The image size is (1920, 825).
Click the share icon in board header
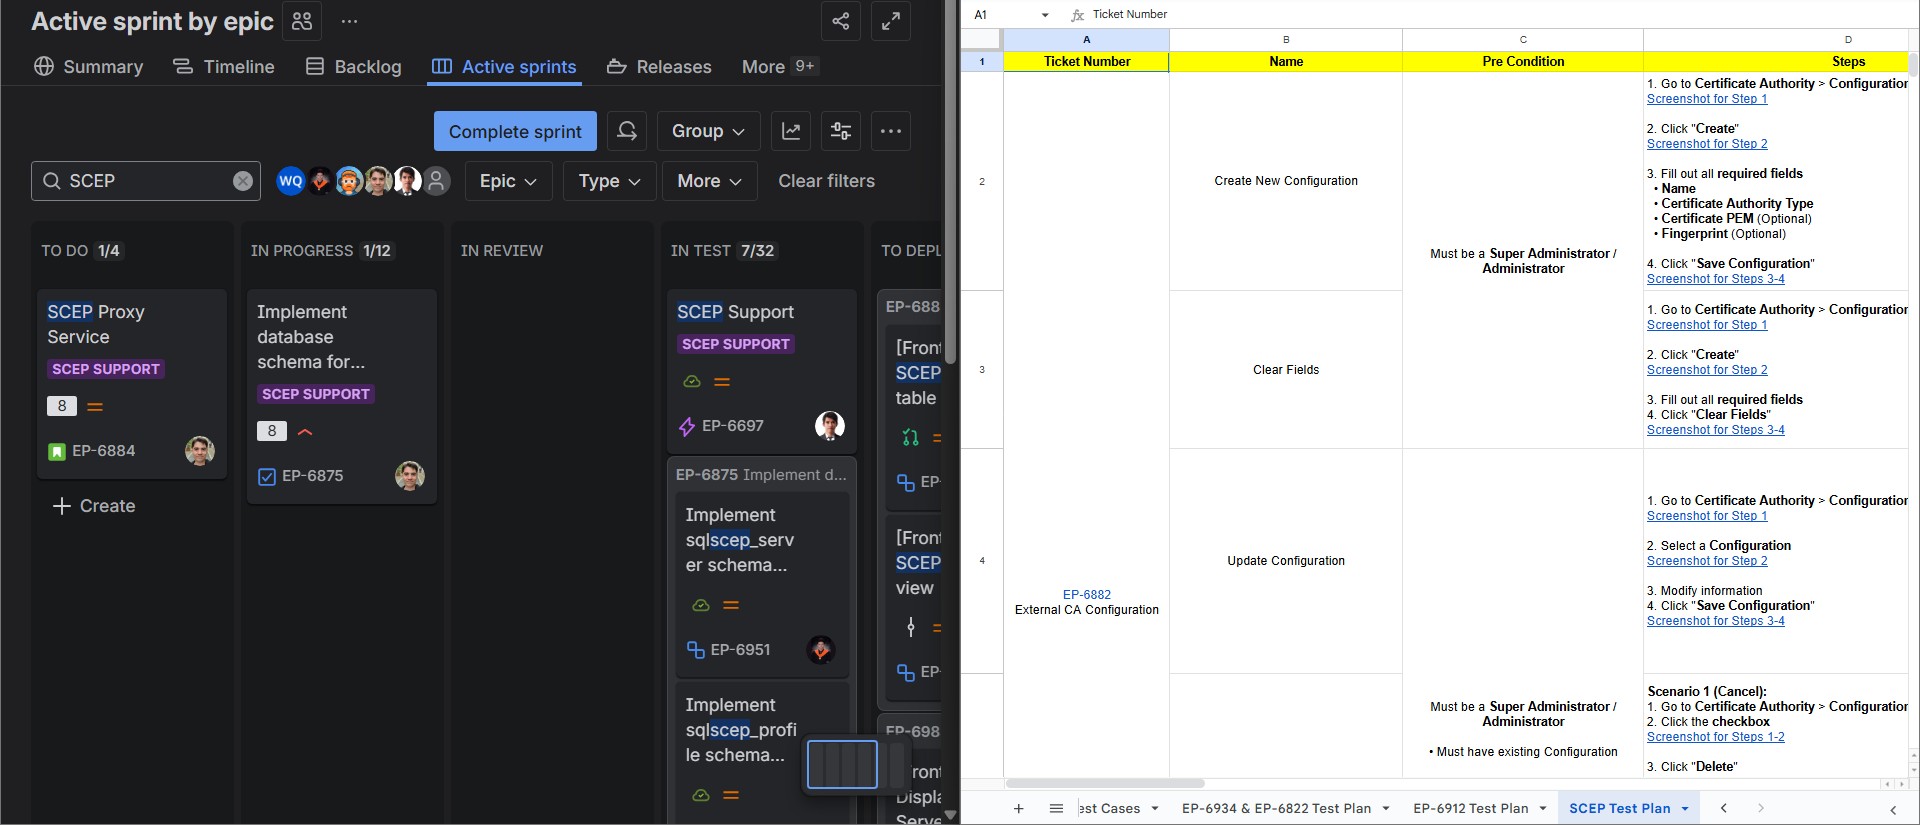[x=840, y=21]
